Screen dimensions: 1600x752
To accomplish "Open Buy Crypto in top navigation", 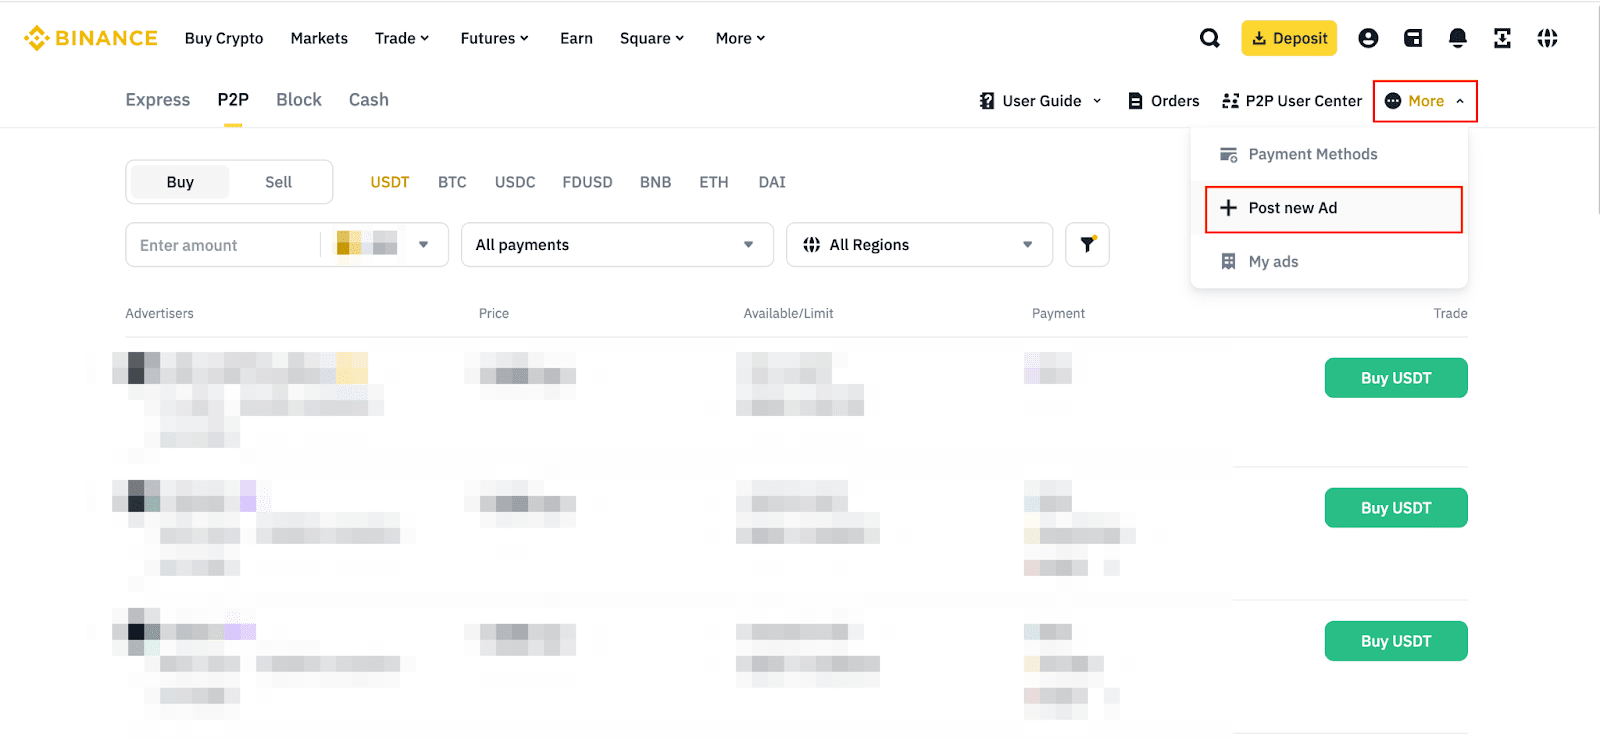I will (x=224, y=38).
